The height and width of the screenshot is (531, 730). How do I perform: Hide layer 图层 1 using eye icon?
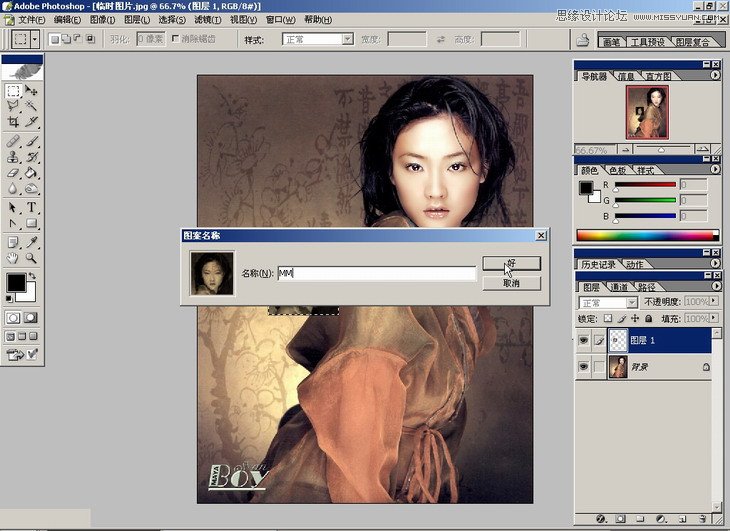[583, 341]
